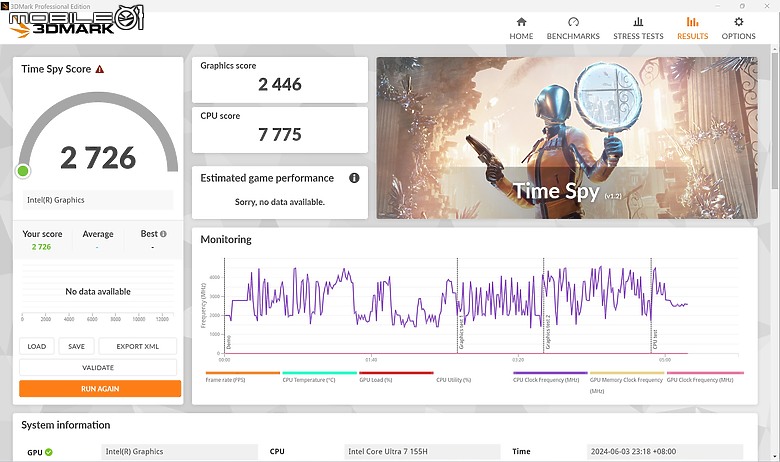Image resolution: width=780 pixels, height=462 pixels.
Task: Go to the HOME tab
Action: 521,28
